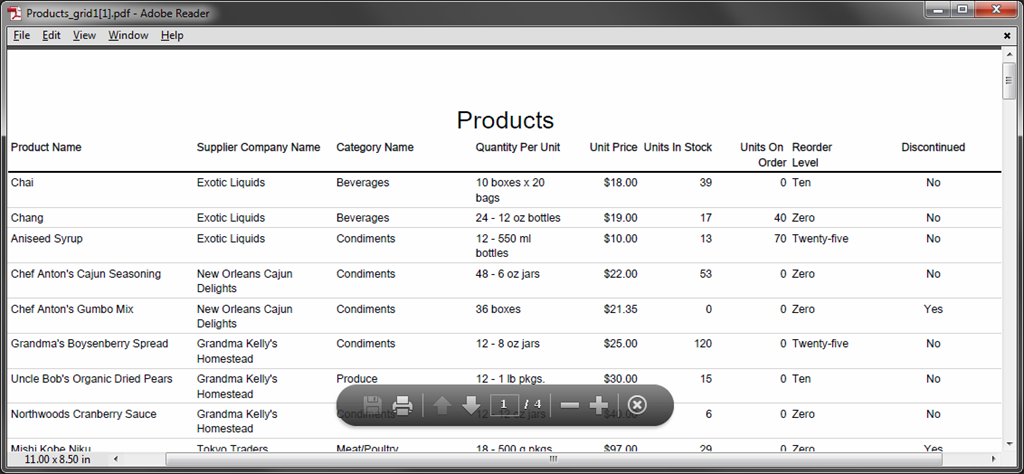Click Uncle Bob's Organic Dried Pears cell
The width and height of the screenshot is (1024, 474).
pyautogui.click(x=91, y=379)
